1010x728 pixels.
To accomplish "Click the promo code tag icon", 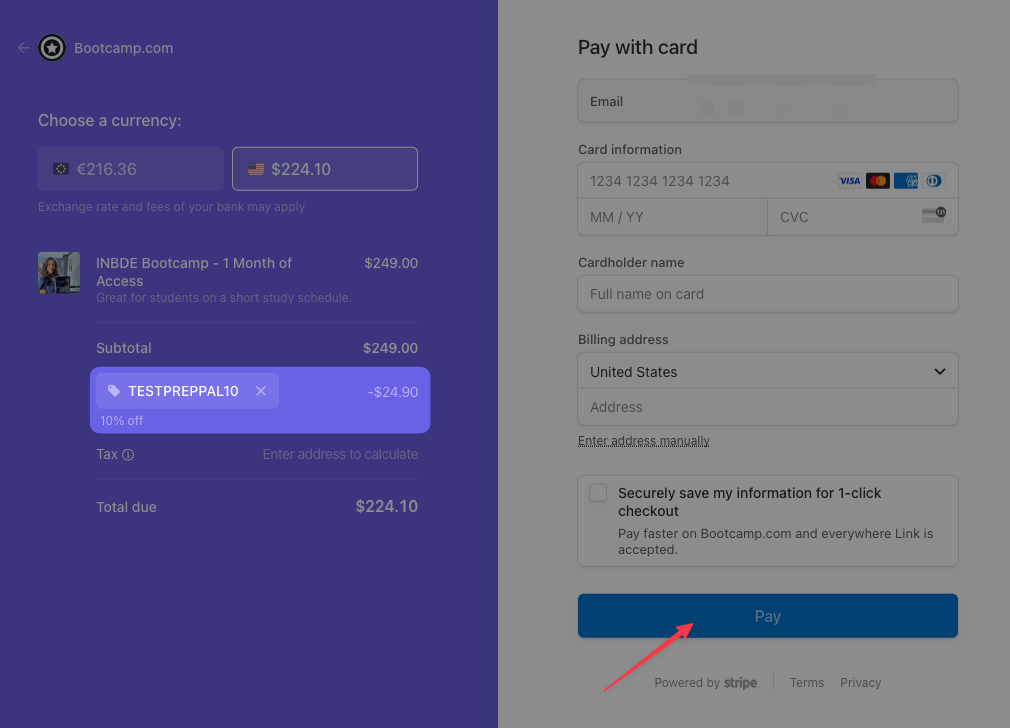I will click(x=114, y=391).
